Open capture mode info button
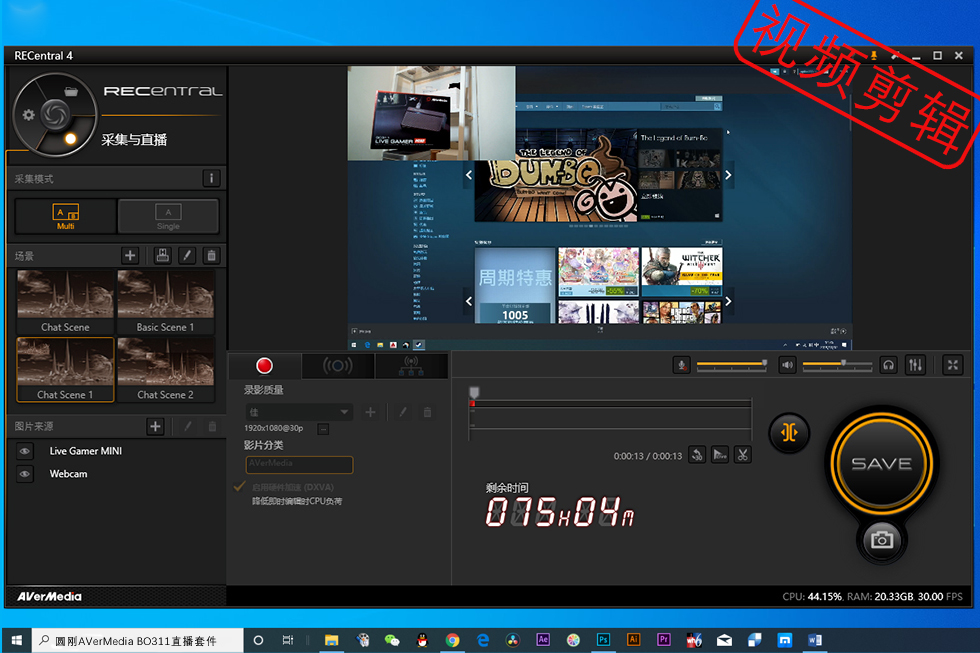 211,179
